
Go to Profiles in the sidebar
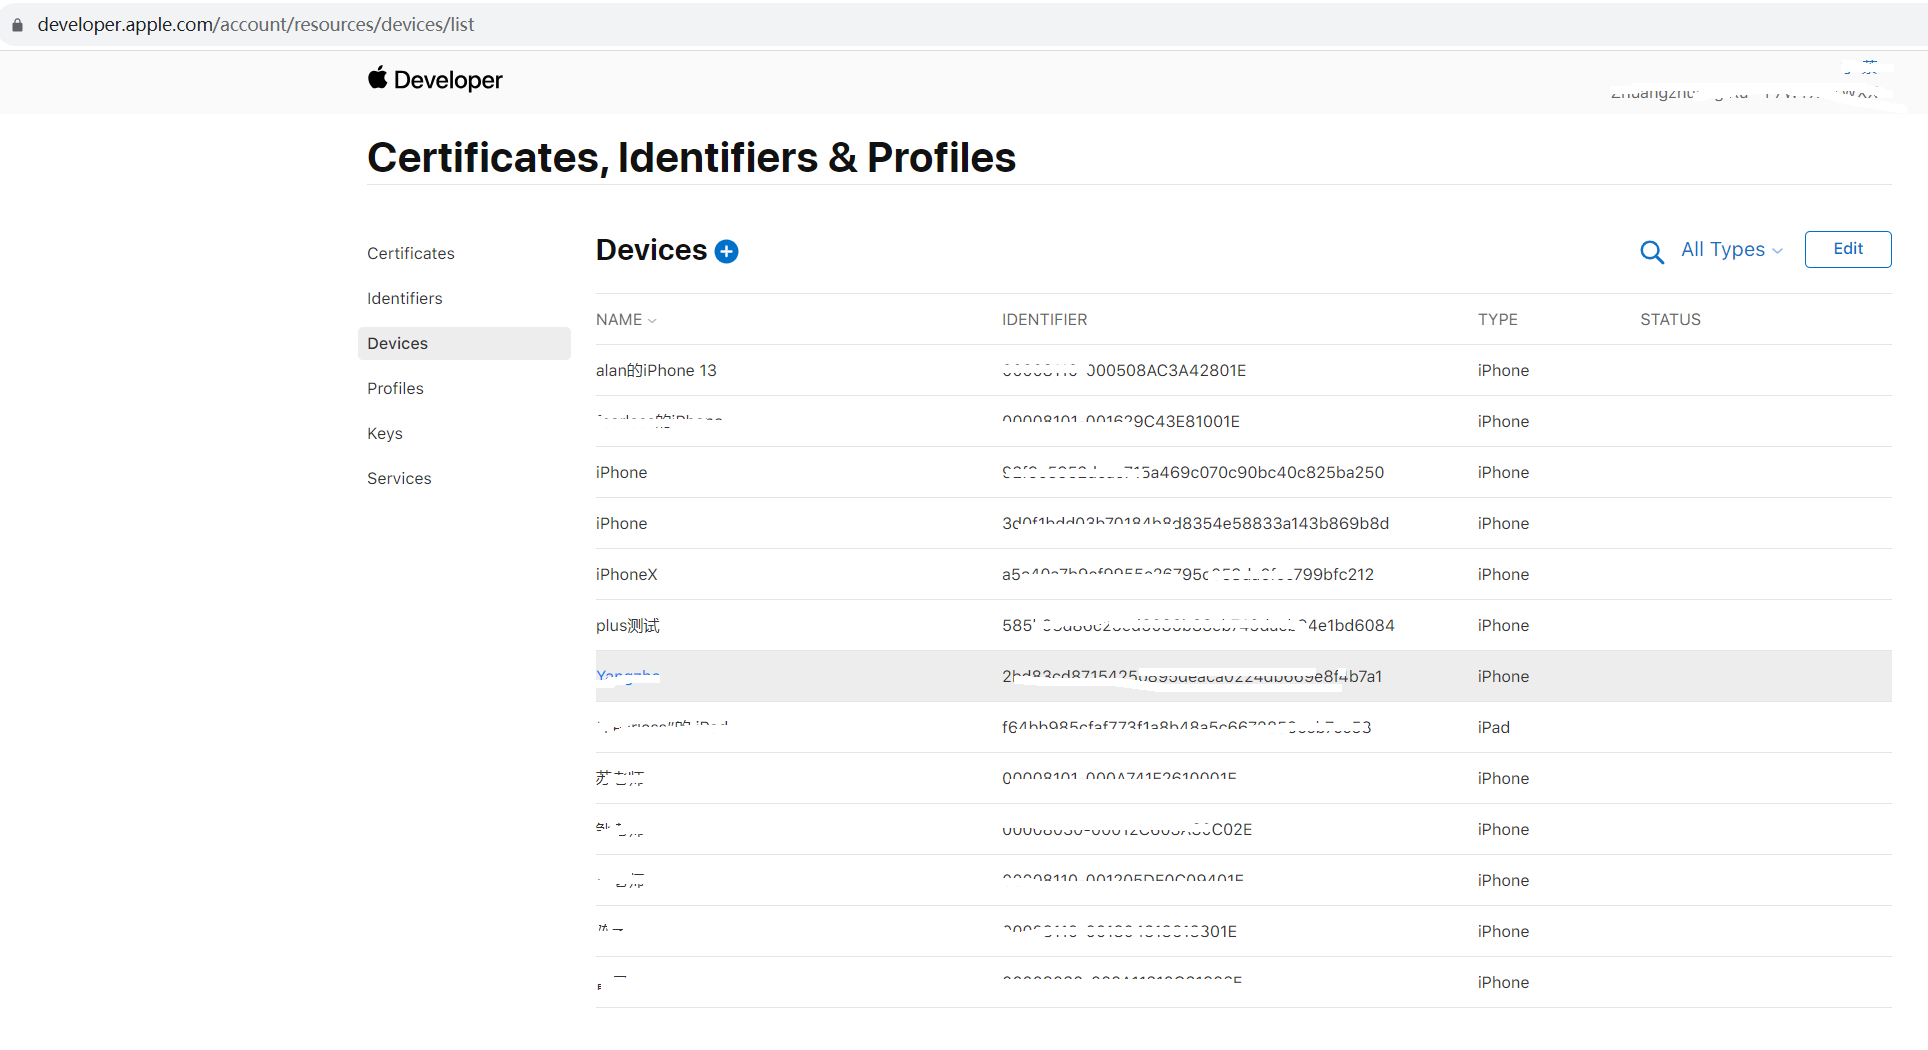coord(395,389)
